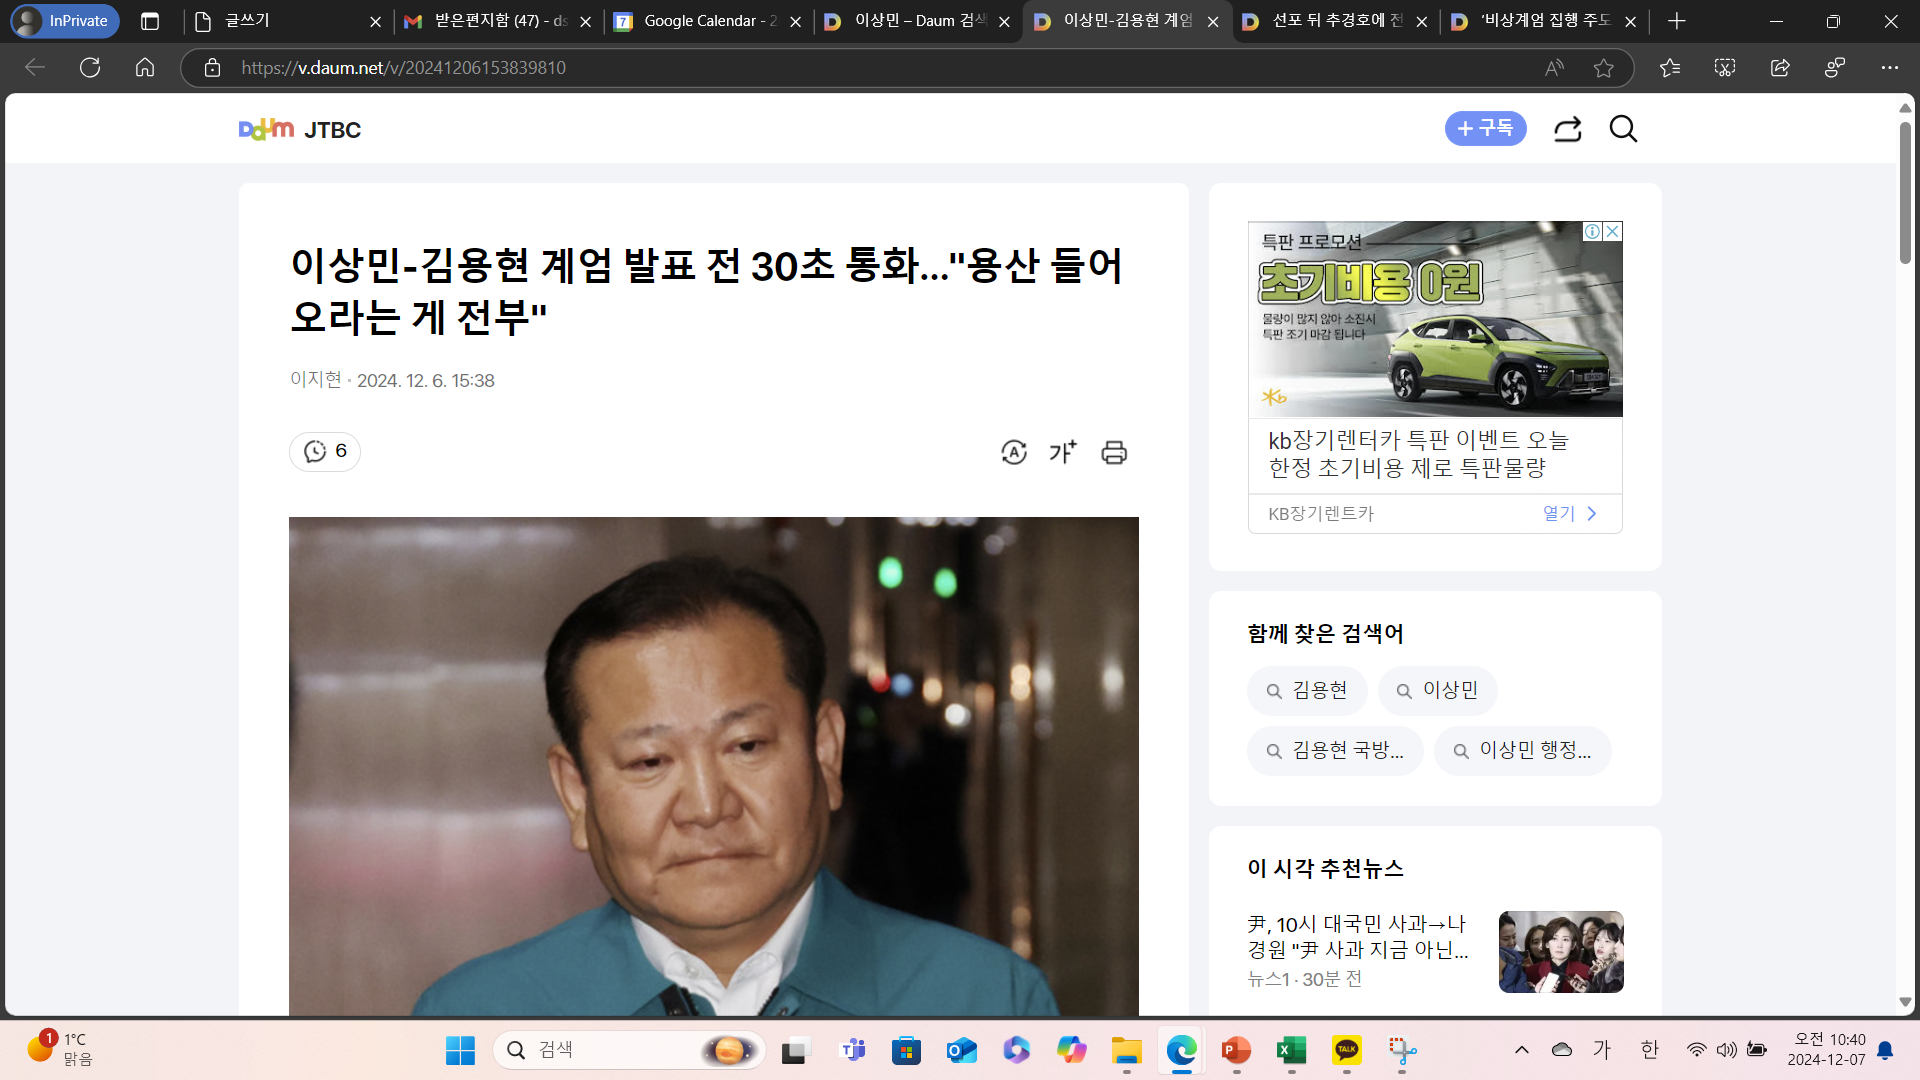Image resolution: width=1920 pixels, height=1080 pixels.
Task: Click the auto-translate icon above the article
Action: coord(1014,452)
